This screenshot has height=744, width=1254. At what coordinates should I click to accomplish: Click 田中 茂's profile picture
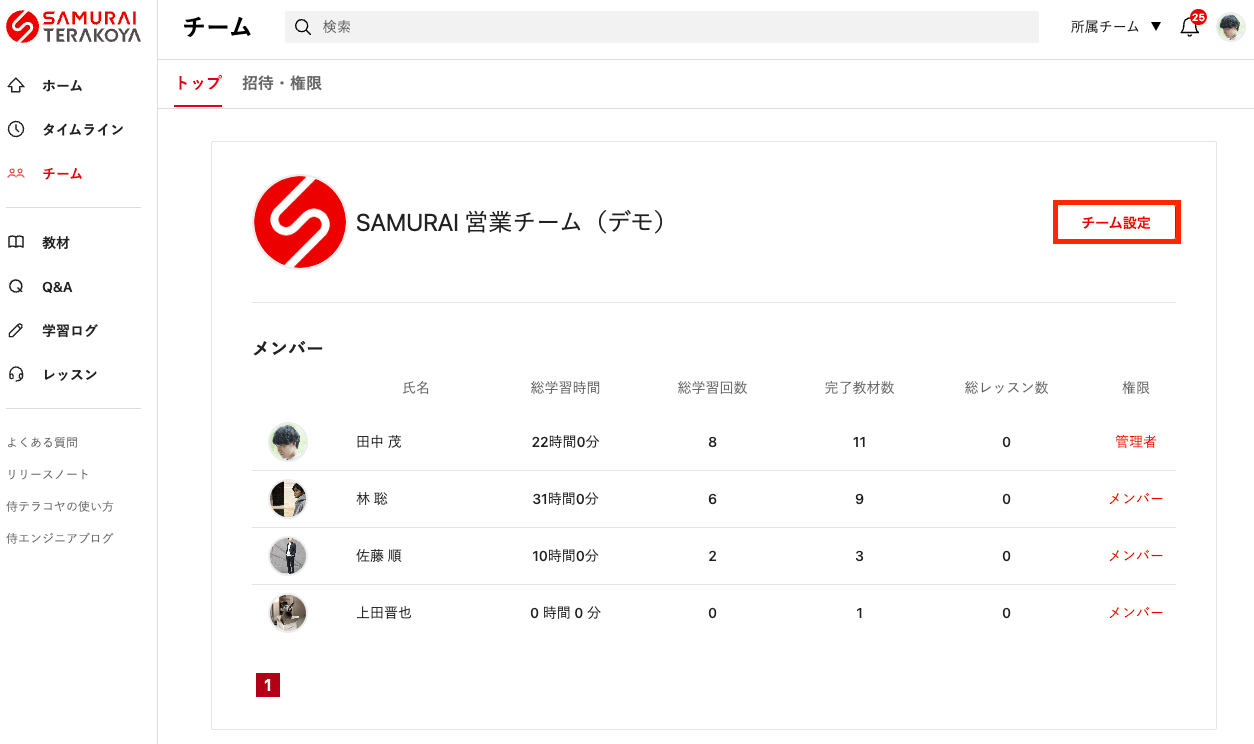pos(288,442)
